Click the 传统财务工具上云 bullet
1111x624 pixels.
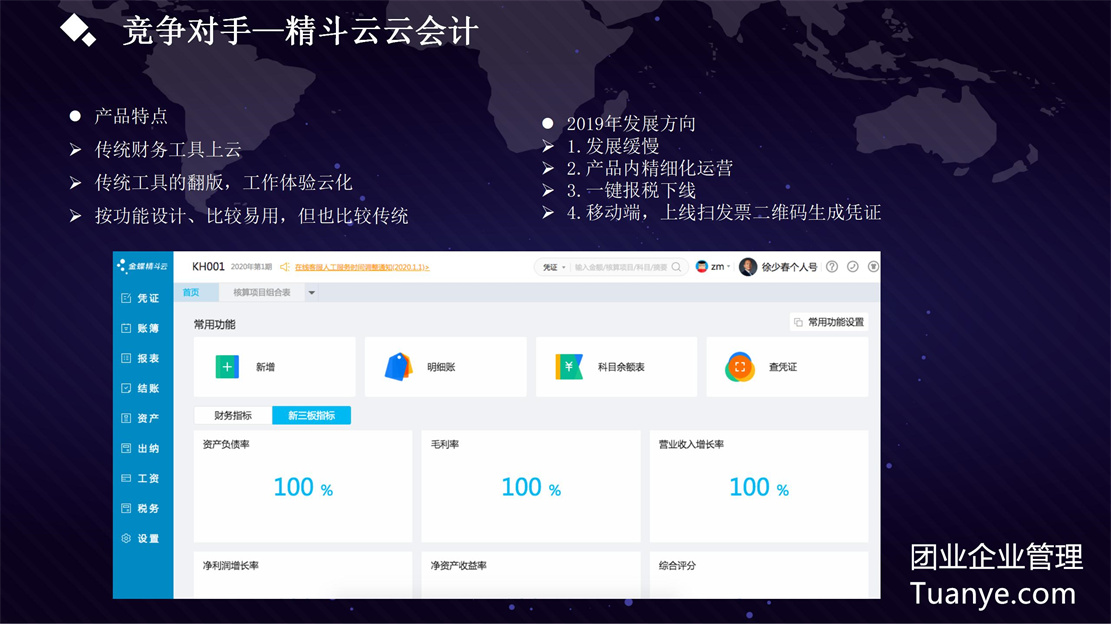168,149
